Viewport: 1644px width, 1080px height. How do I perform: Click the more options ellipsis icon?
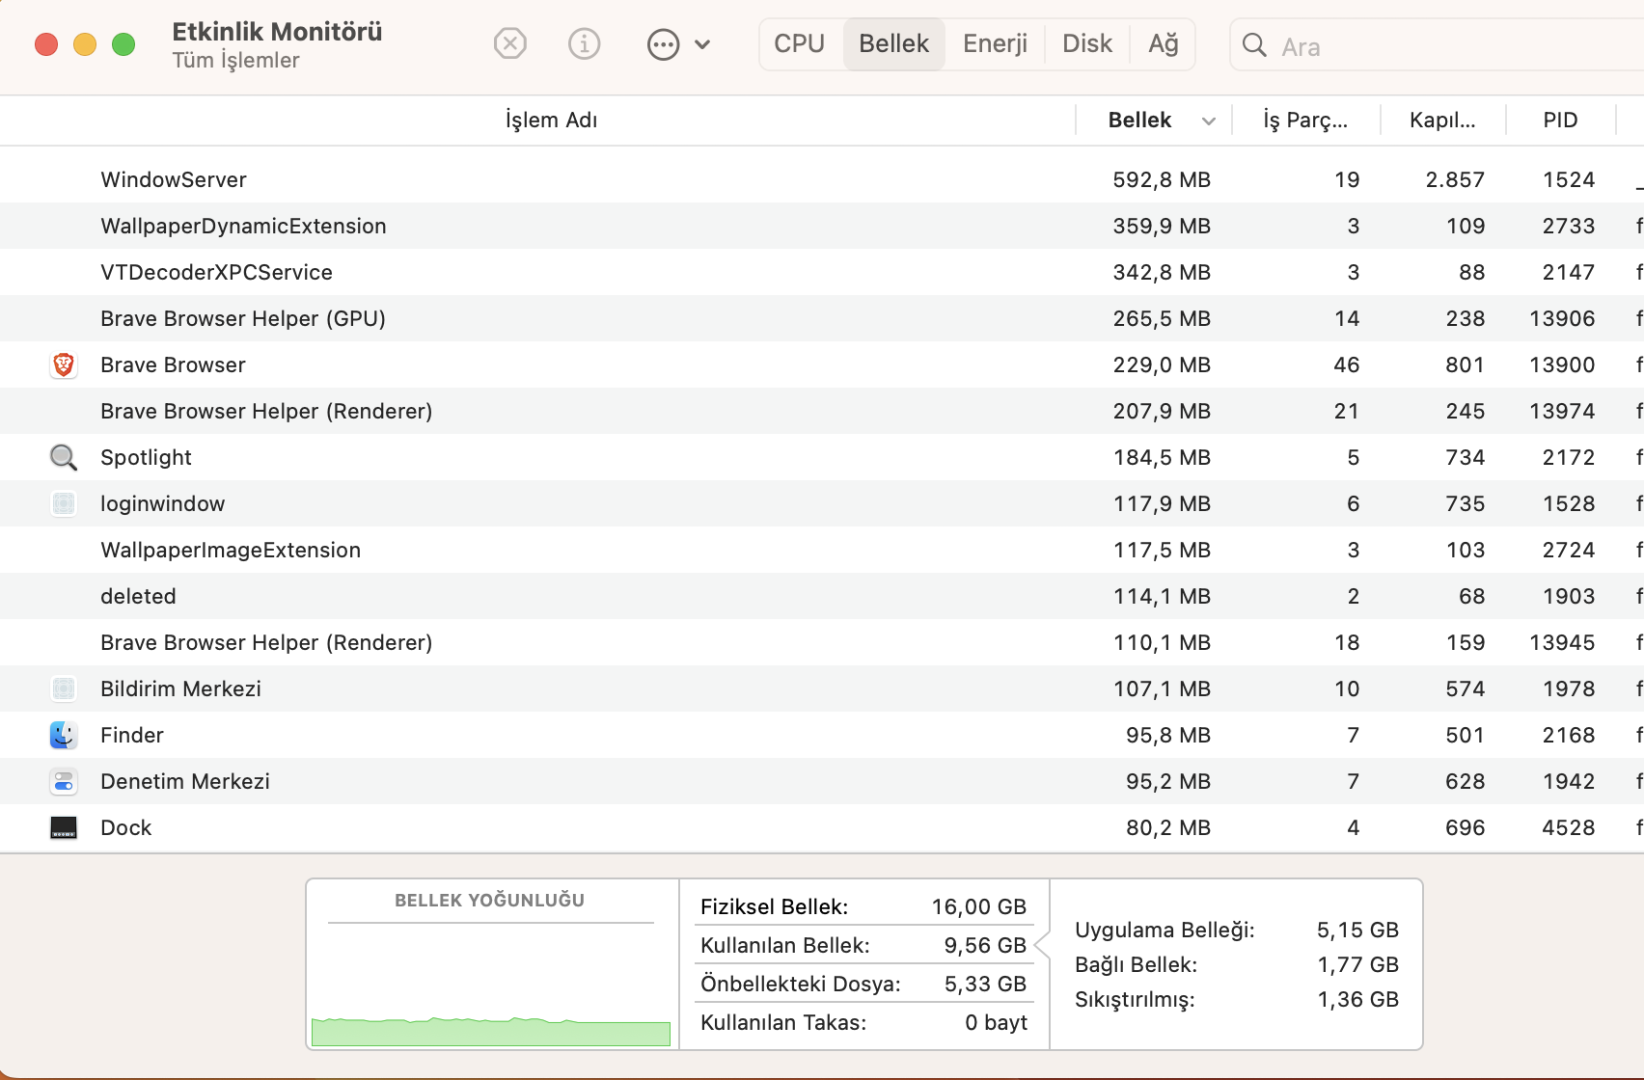[663, 44]
